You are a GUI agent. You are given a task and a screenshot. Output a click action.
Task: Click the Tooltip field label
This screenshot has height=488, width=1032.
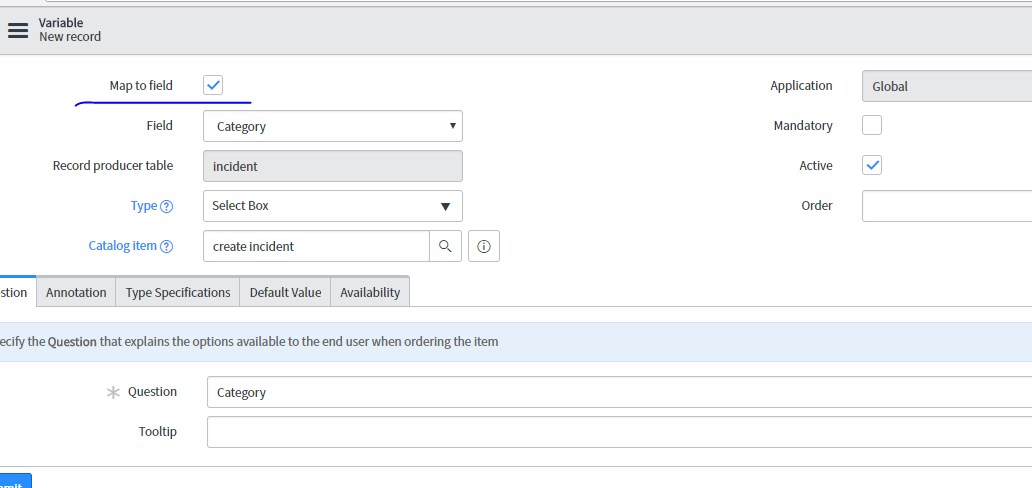pos(157,431)
